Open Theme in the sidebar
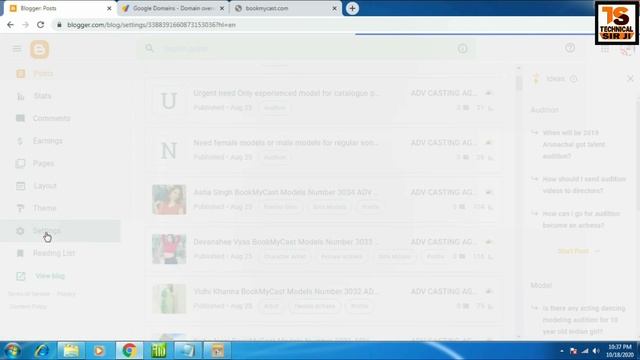Viewport: 640px width, 360px height. (44, 208)
